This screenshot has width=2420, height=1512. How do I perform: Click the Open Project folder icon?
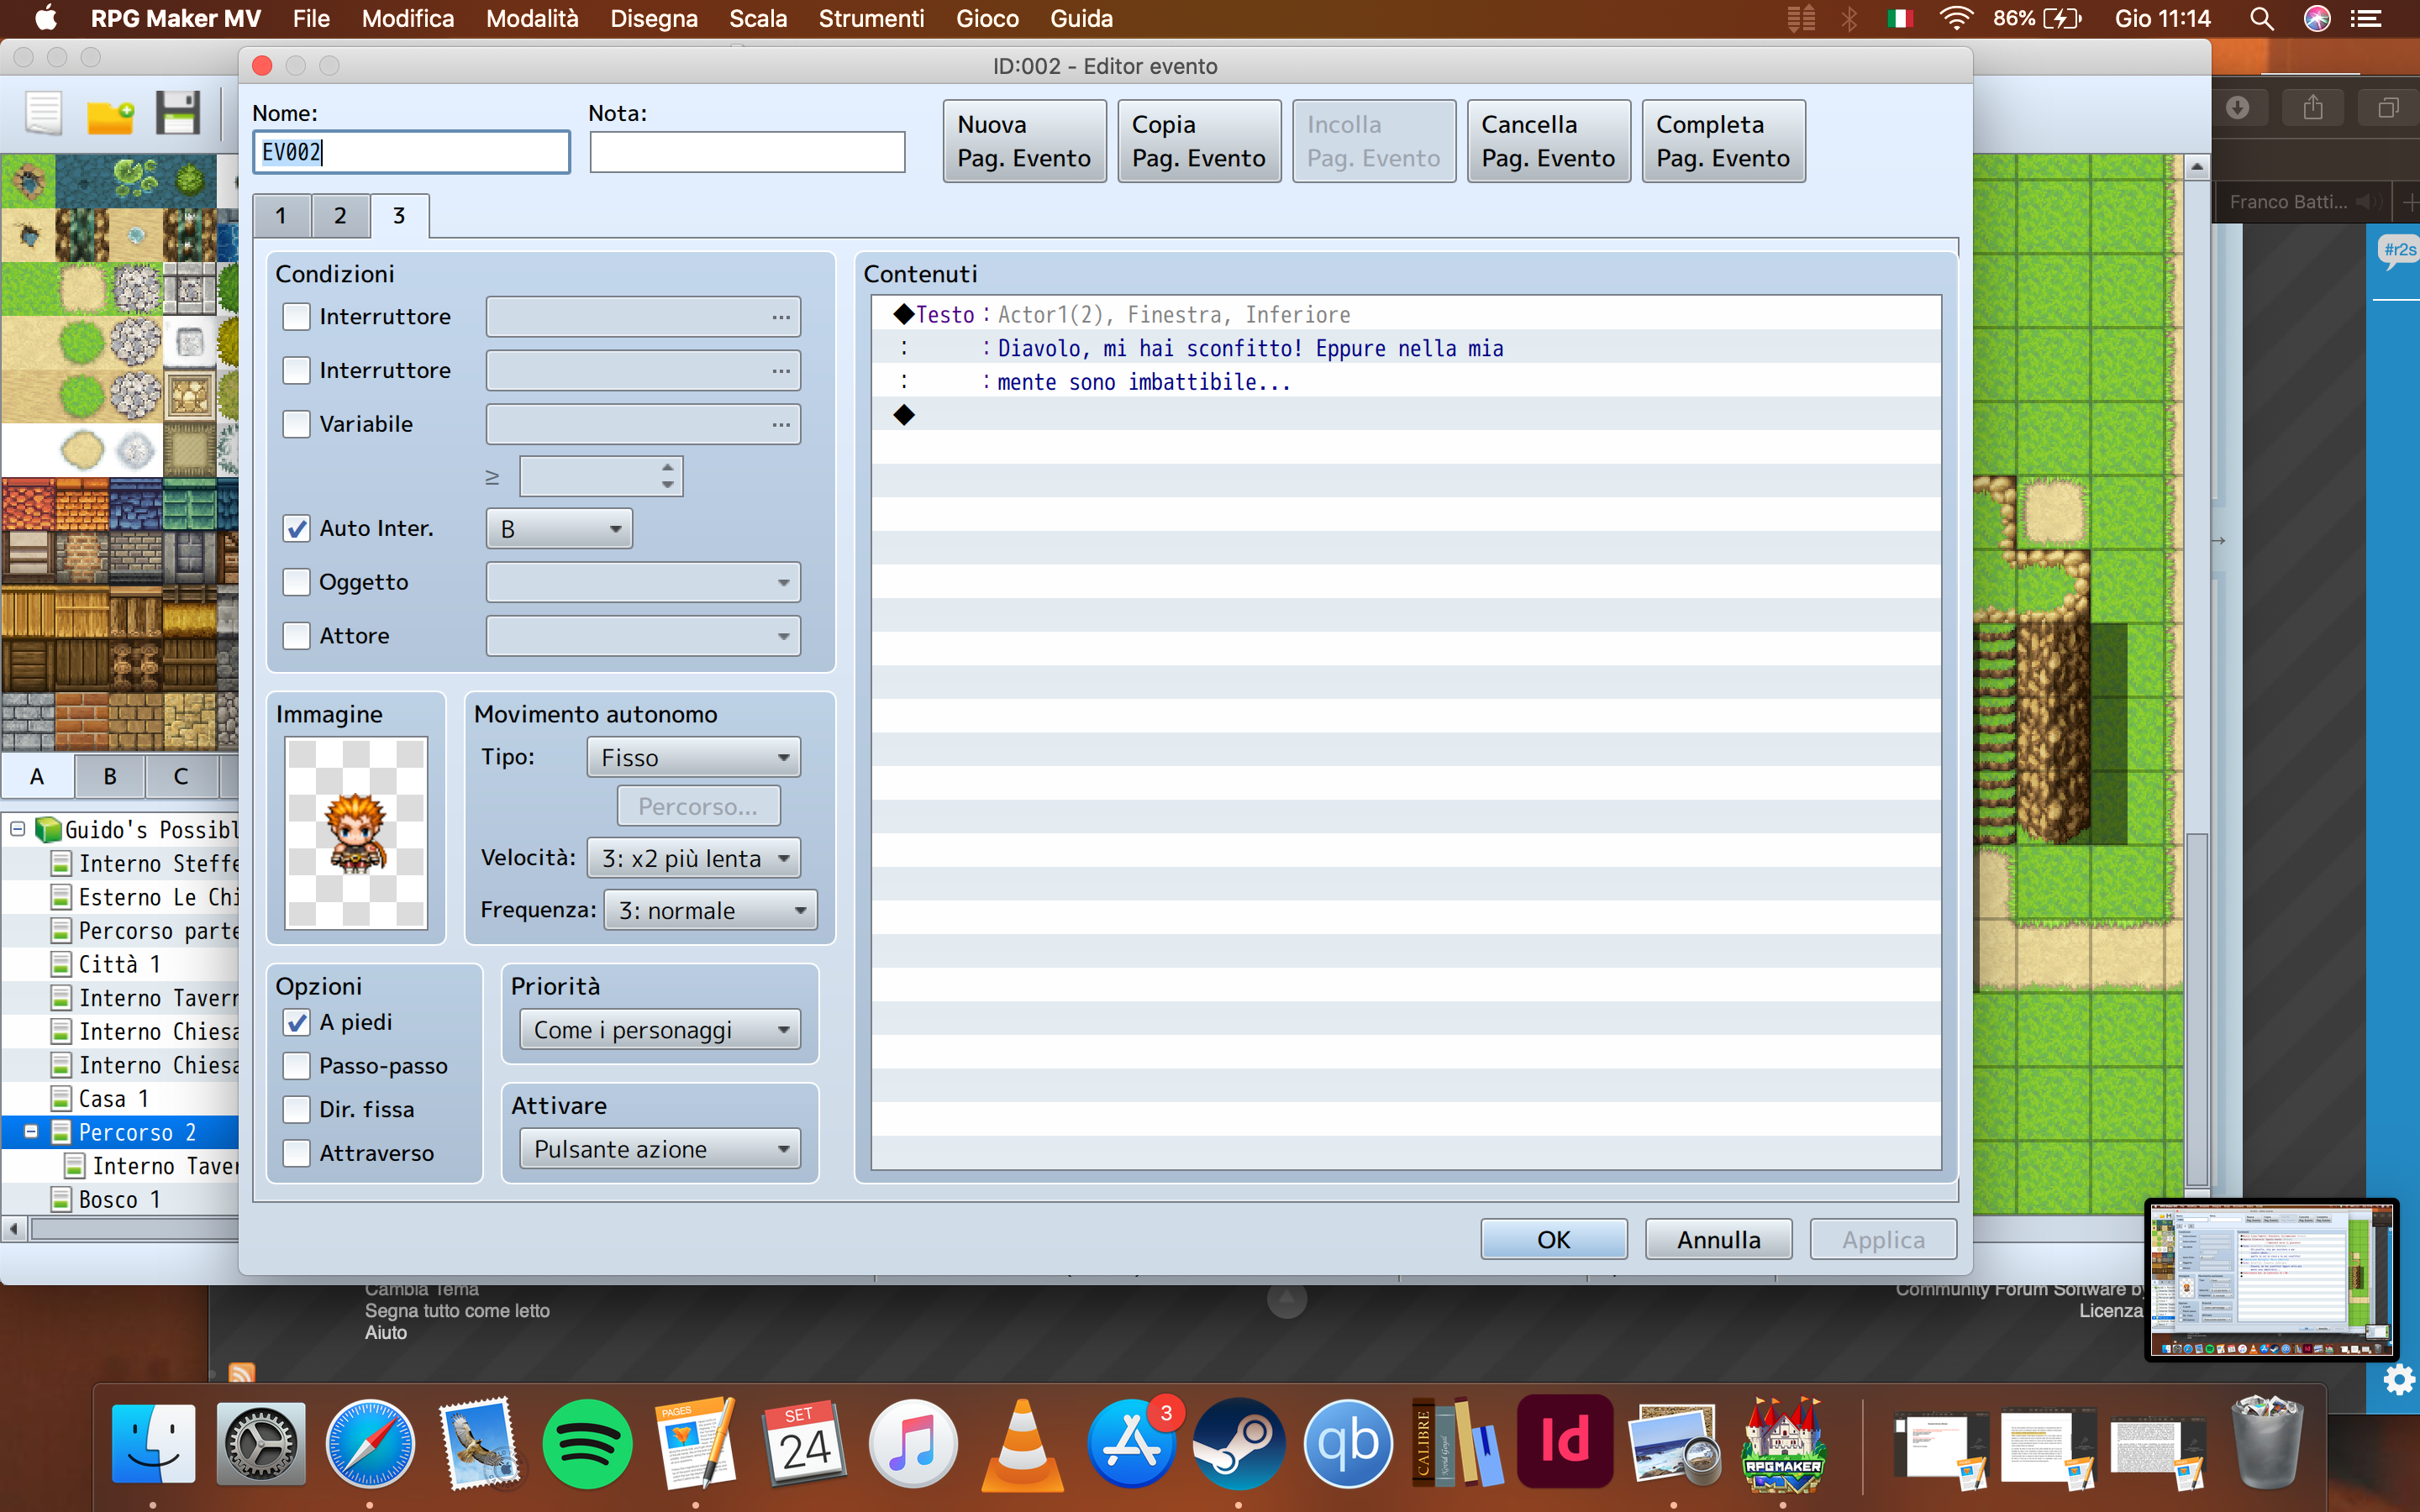pyautogui.click(x=110, y=115)
